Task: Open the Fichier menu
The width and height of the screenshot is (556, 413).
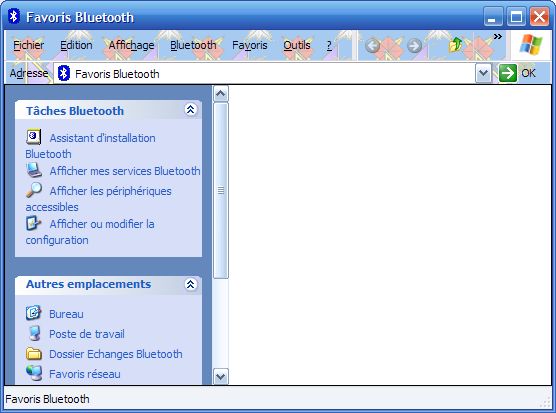Action: [28, 45]
